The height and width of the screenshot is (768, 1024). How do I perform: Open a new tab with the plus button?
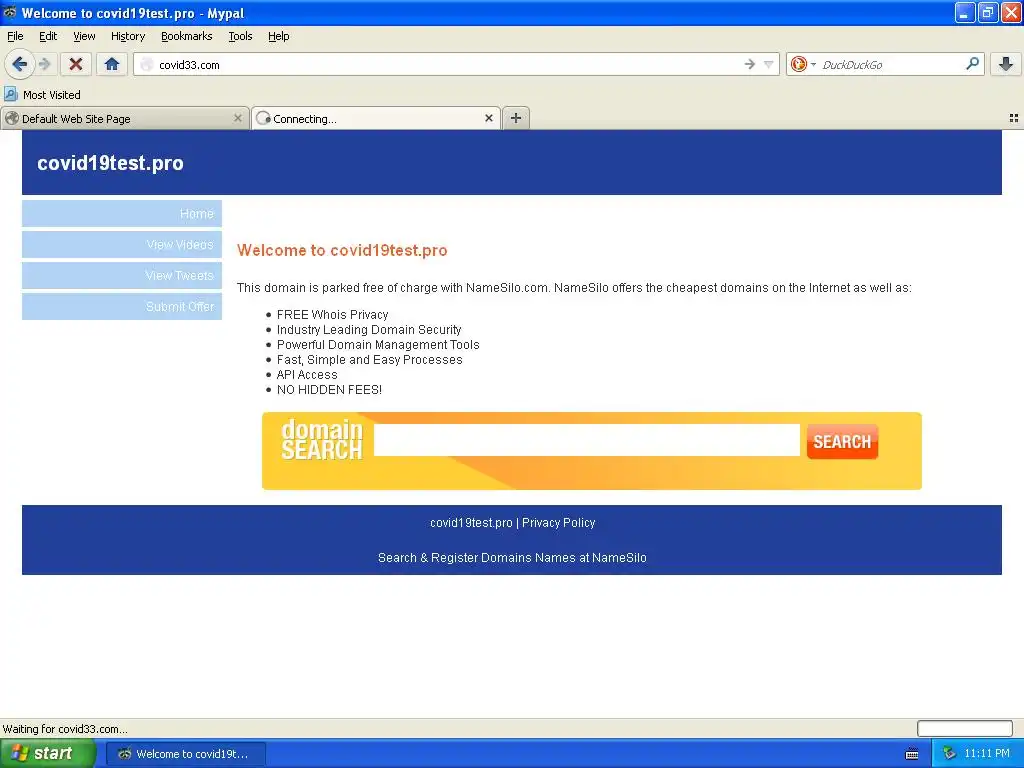tap(516, 118)
